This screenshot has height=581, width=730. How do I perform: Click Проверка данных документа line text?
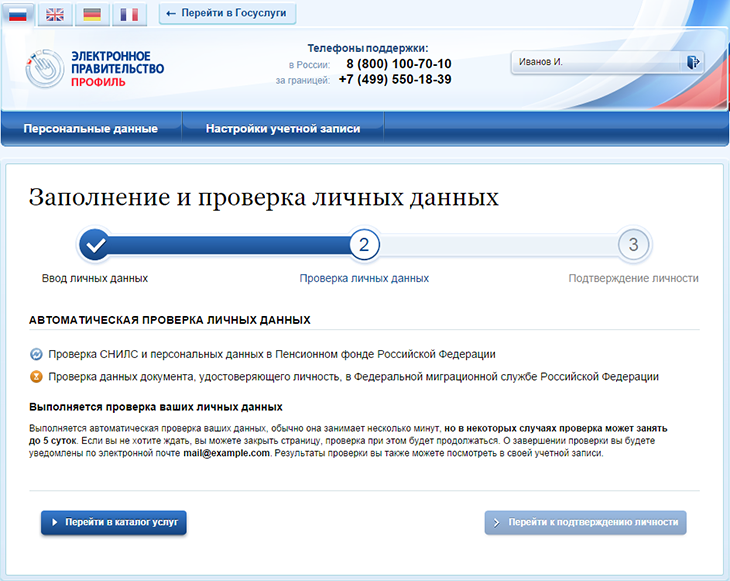(x=354, y=377)
